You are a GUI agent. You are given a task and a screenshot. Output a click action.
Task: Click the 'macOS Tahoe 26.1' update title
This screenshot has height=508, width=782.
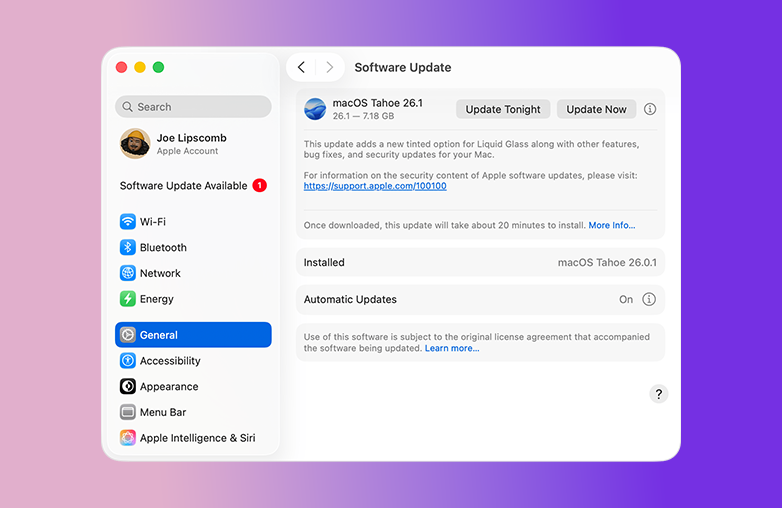click(x=378, y=103)
